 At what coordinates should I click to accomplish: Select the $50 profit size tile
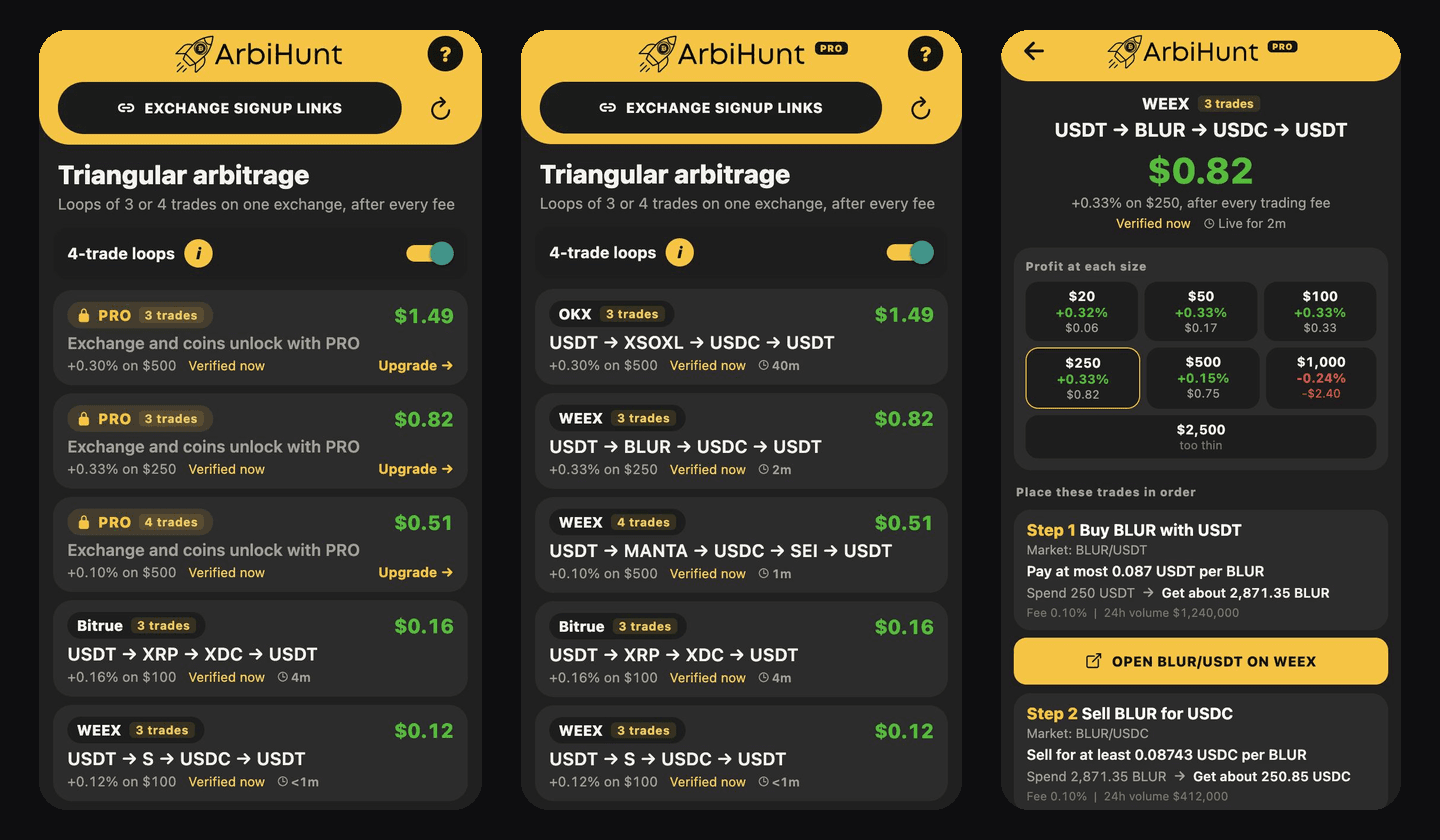pos(1201,312)
